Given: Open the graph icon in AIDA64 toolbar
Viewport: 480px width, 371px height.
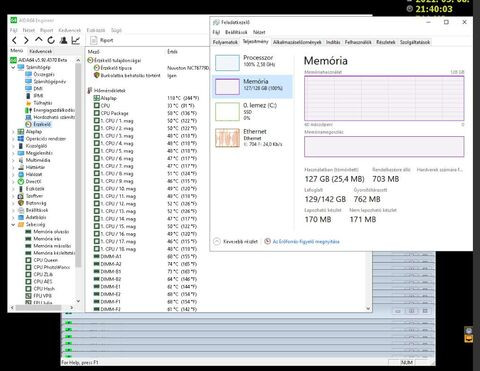Looking at the screenshot, I should [76, 41].
